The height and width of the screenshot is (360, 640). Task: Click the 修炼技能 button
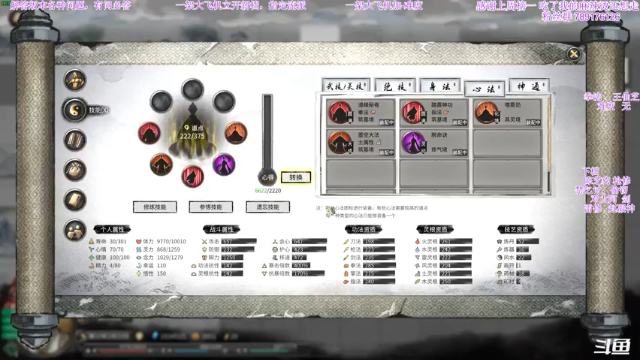click(x=155, y=207)
